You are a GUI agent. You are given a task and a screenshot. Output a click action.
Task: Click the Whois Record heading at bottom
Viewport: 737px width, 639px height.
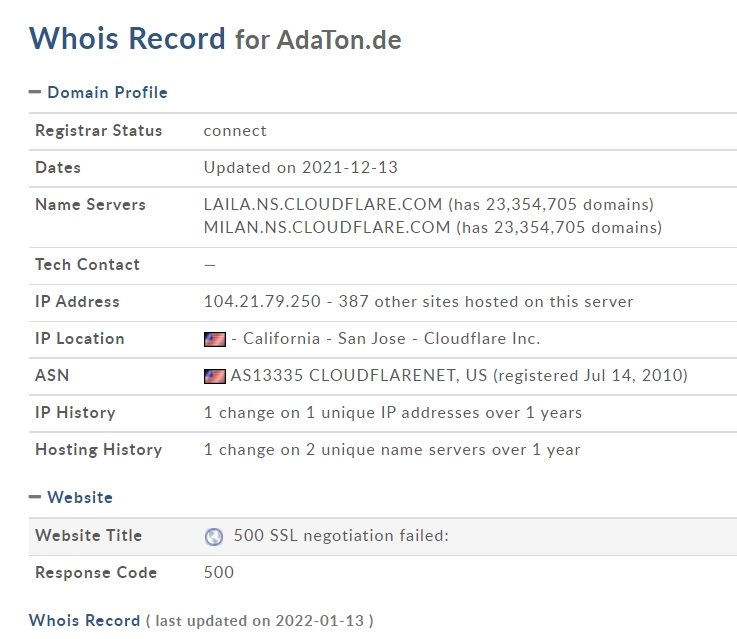point(85,620)
